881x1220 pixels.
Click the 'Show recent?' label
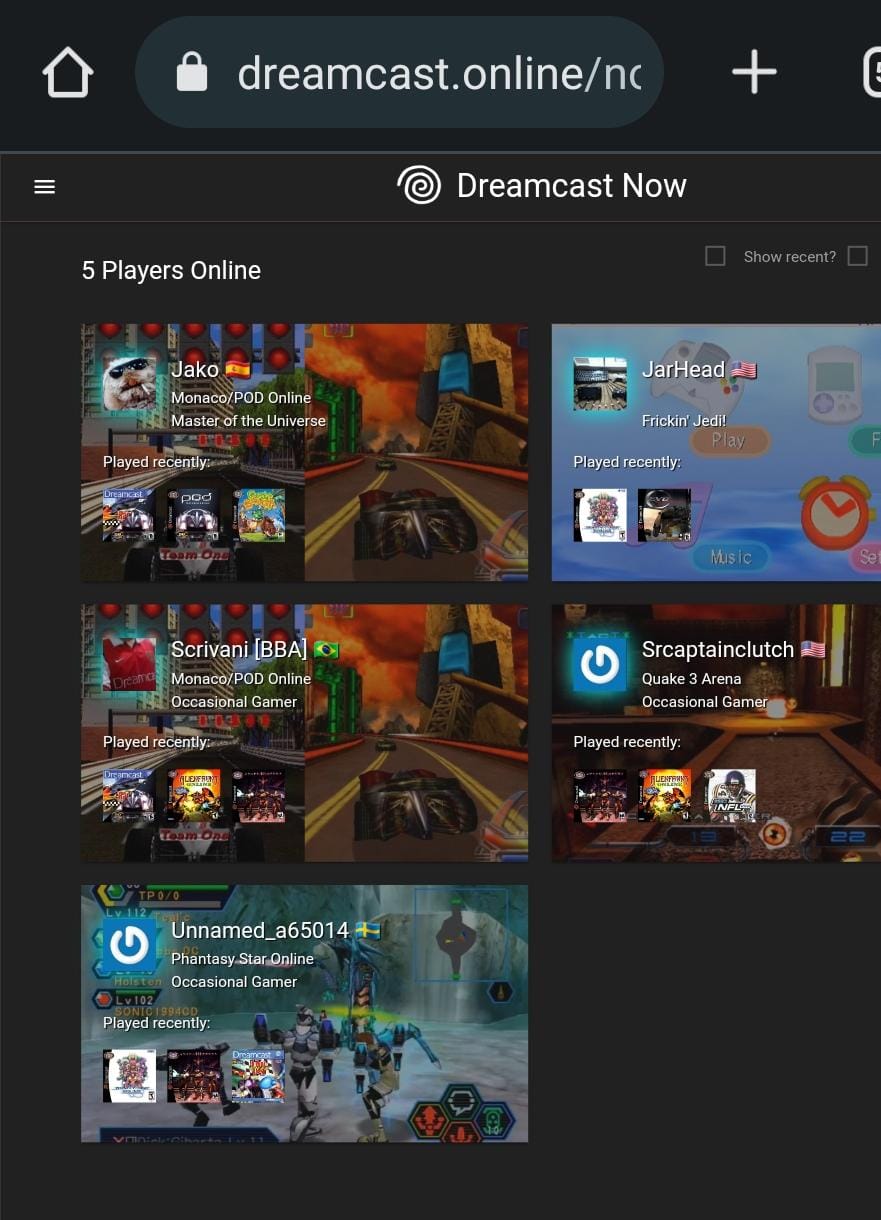pos(790,257)
